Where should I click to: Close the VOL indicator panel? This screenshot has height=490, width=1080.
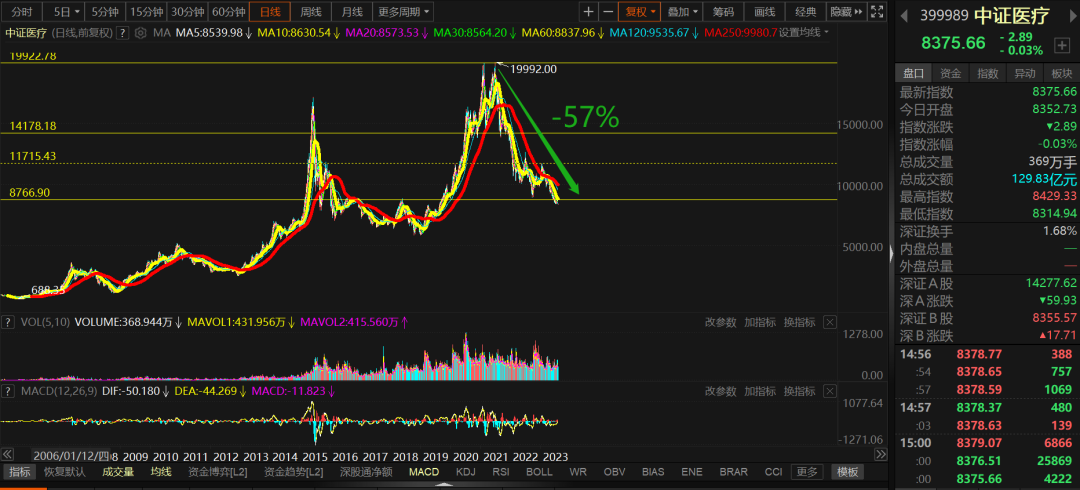[x=830, y=322]
